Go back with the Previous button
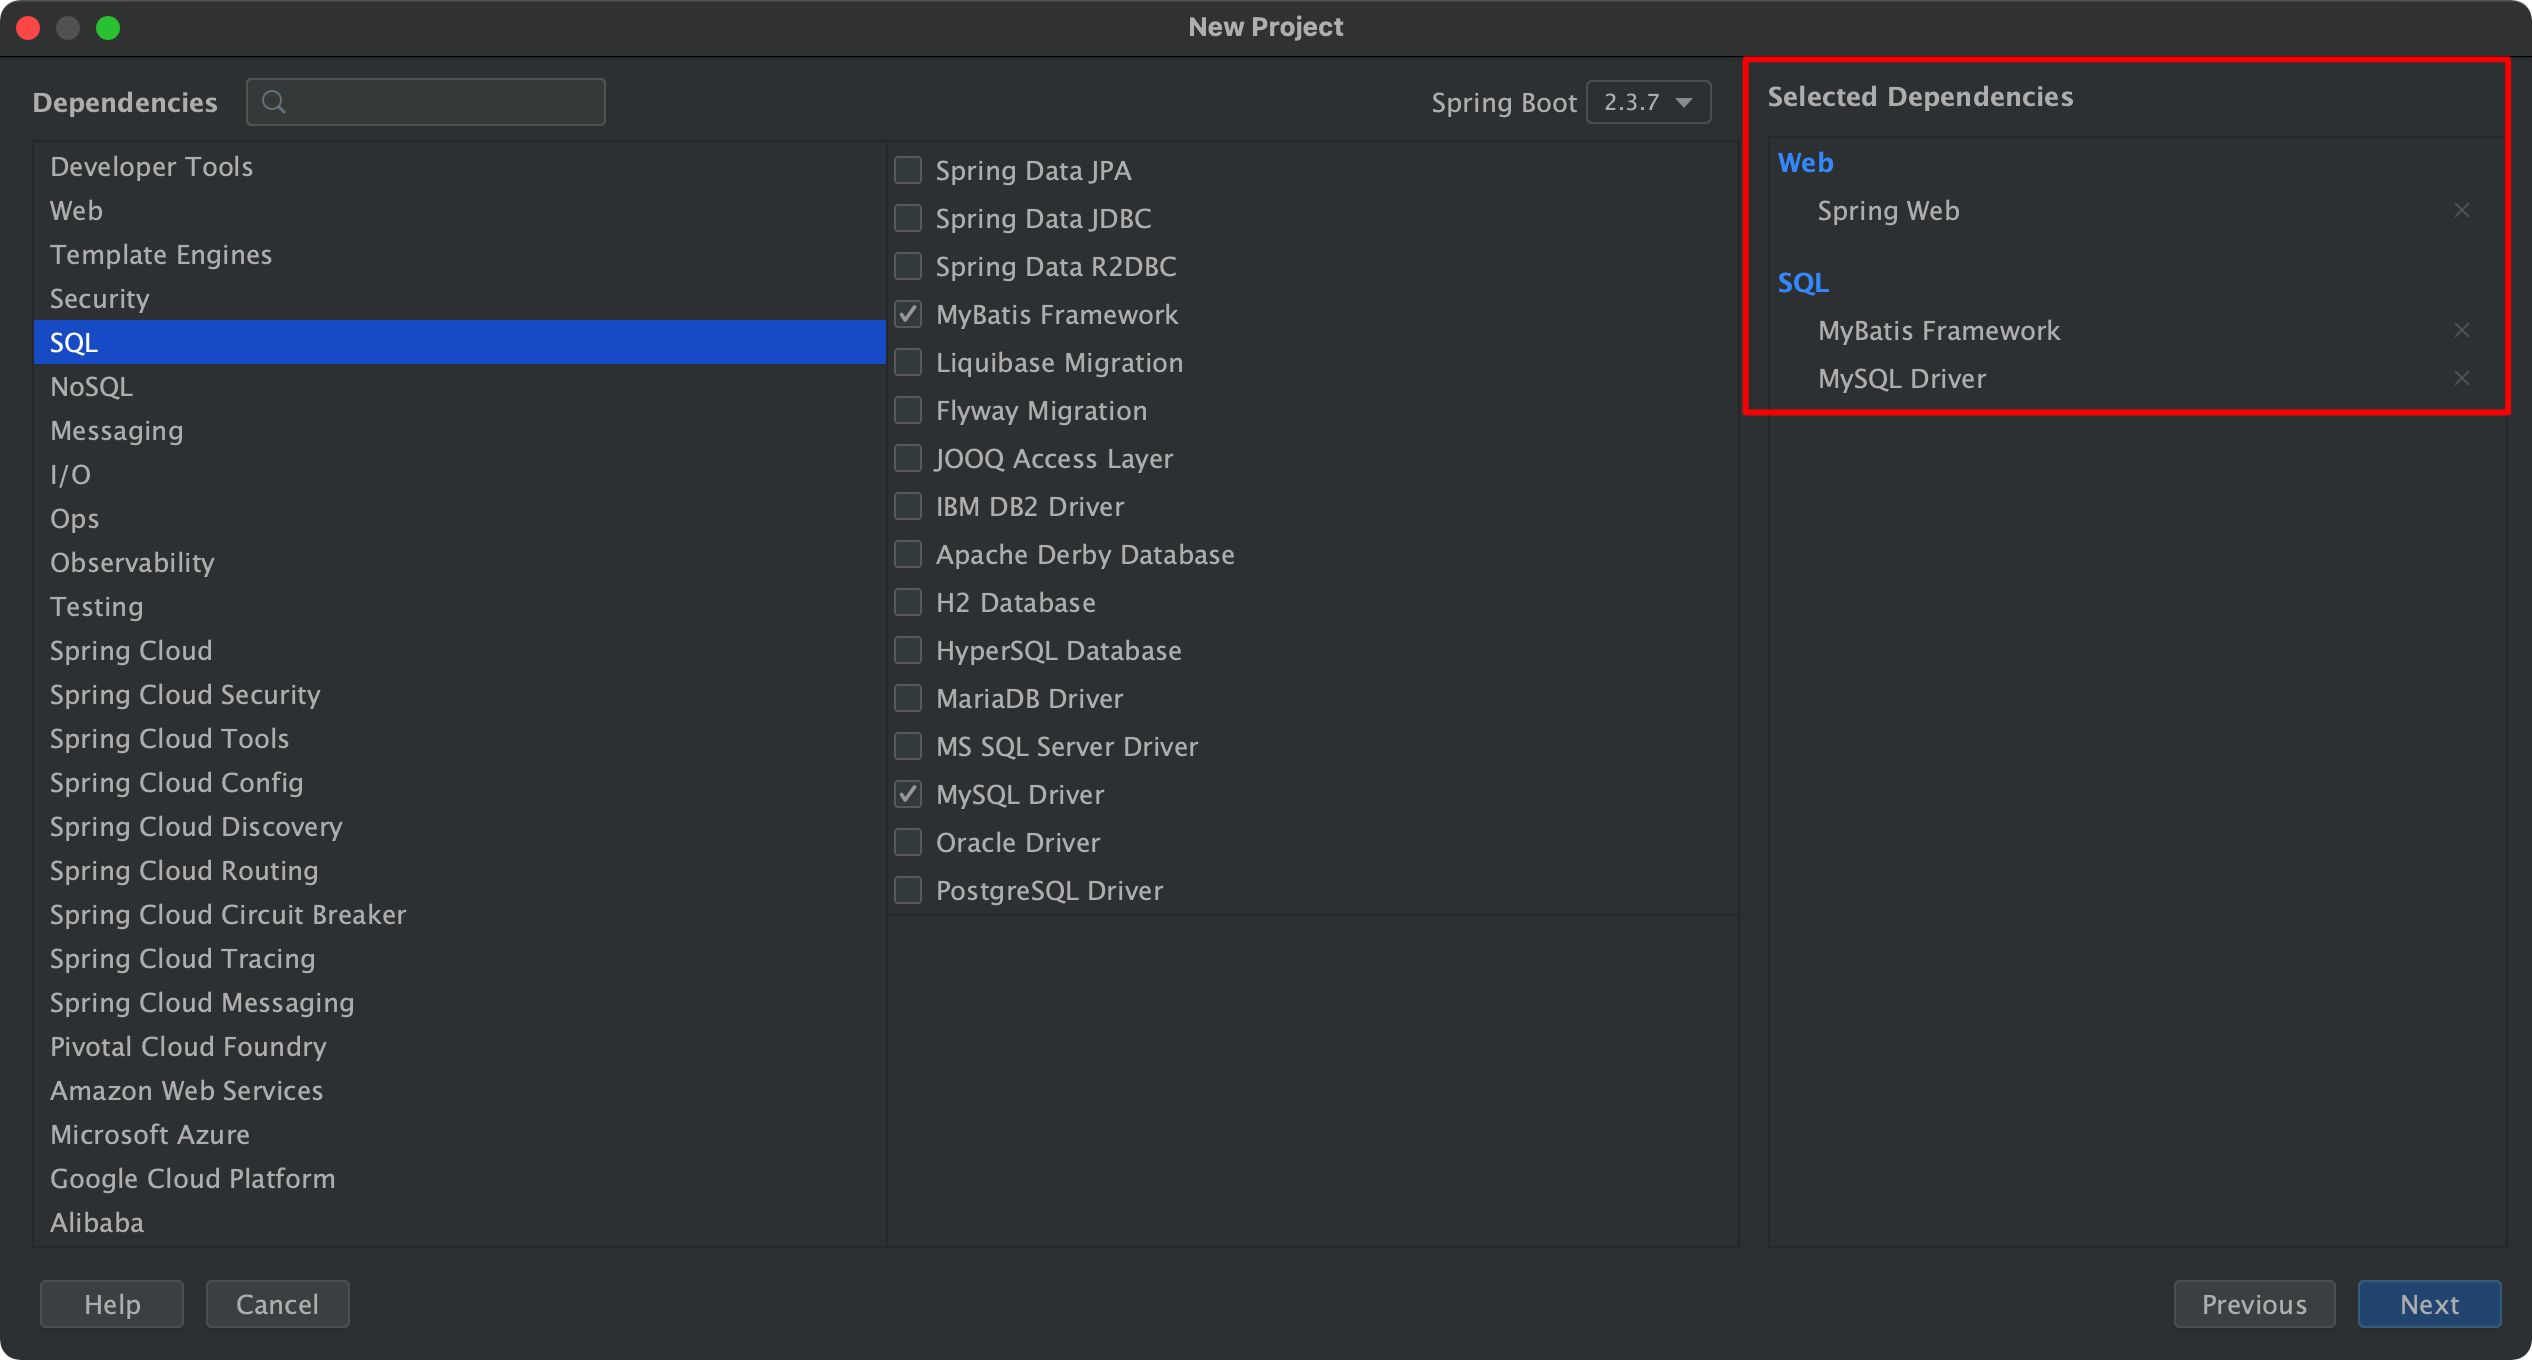 (x=2253, y=1304)
